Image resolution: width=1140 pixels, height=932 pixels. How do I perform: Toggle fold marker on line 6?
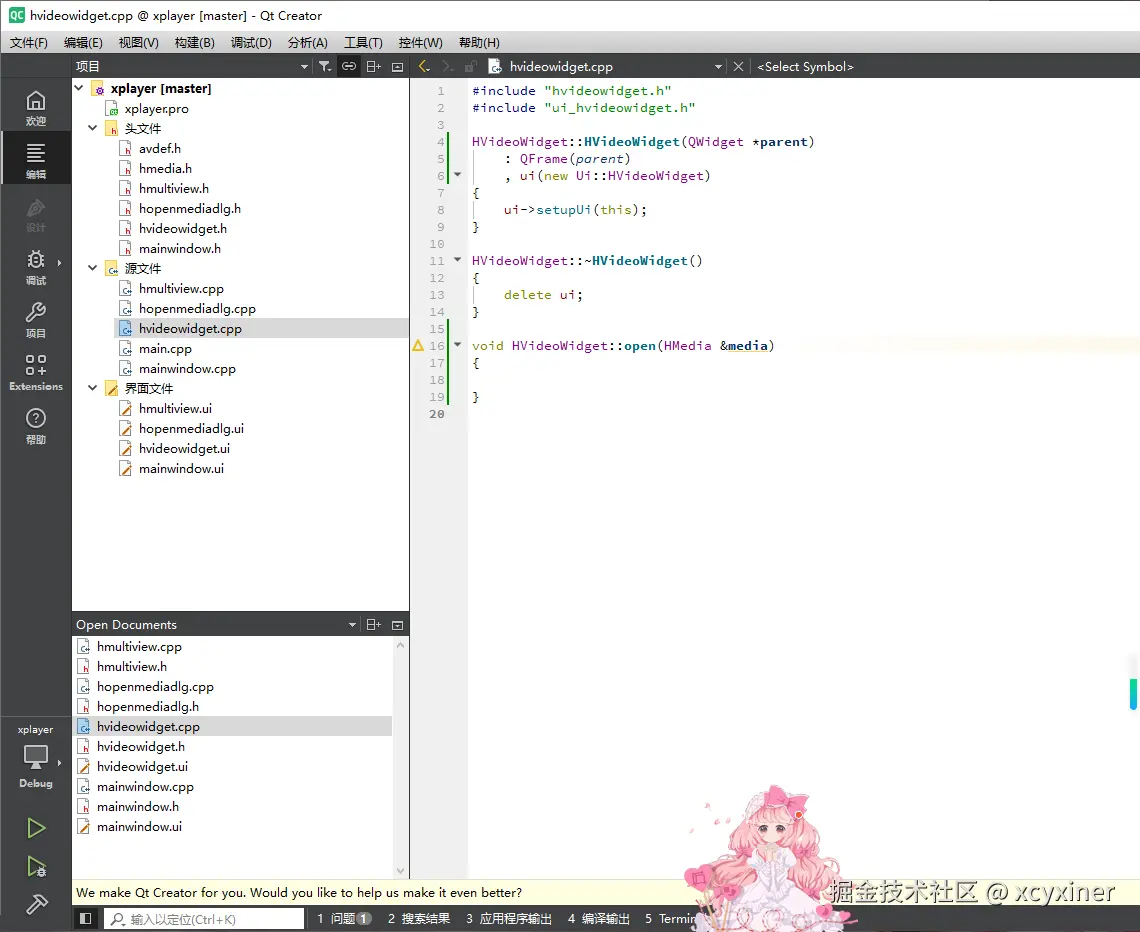coord(458,176)
